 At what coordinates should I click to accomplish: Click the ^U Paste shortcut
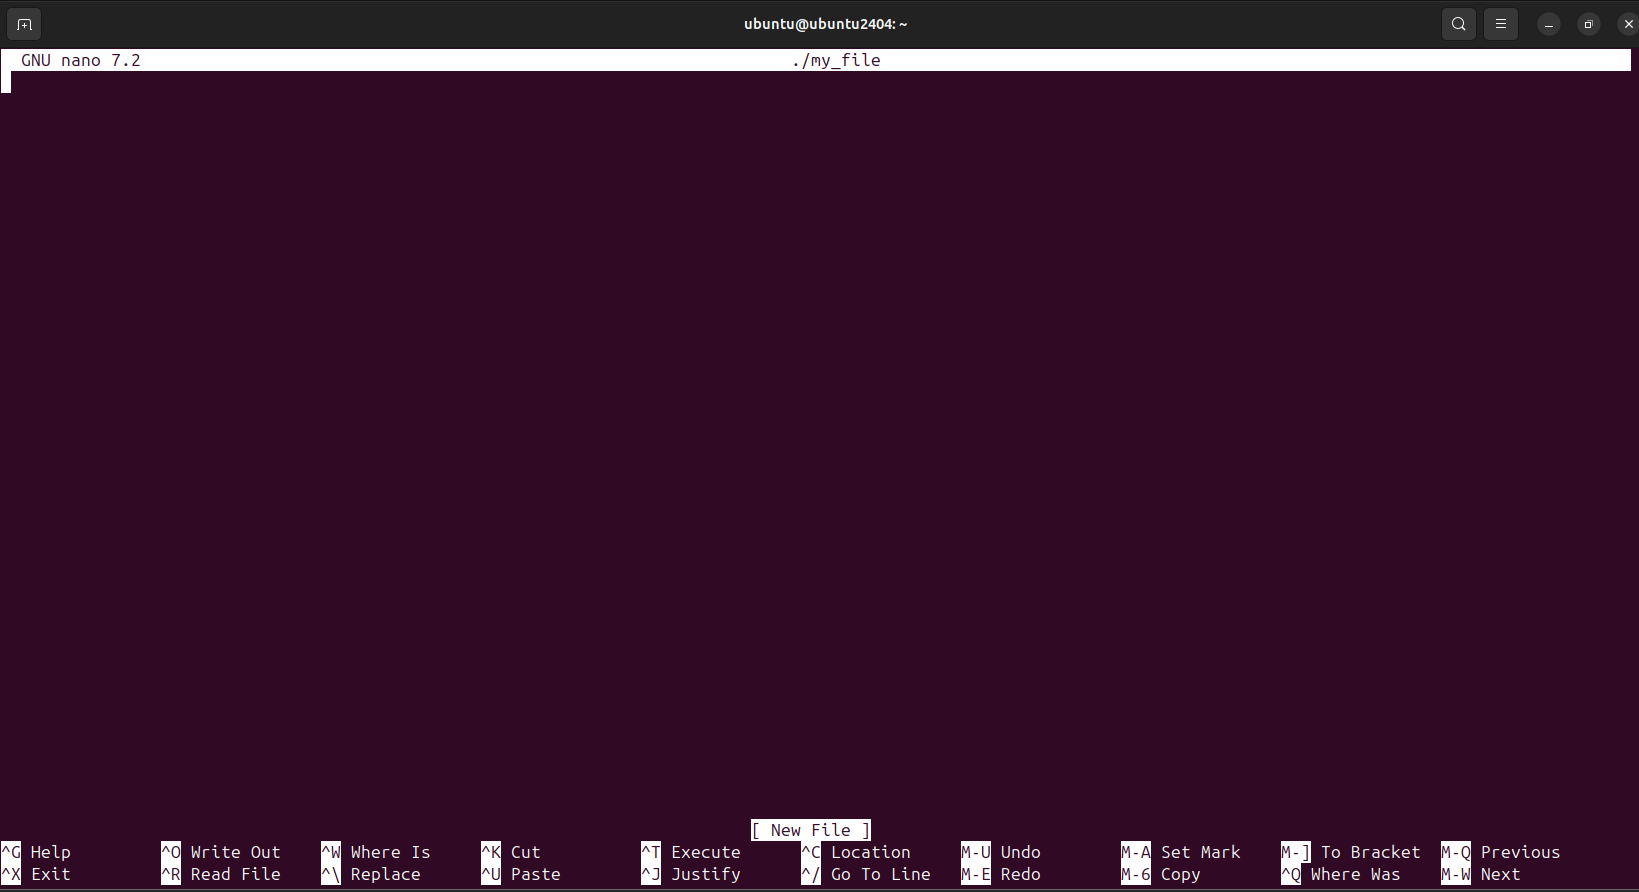[521, 874]
